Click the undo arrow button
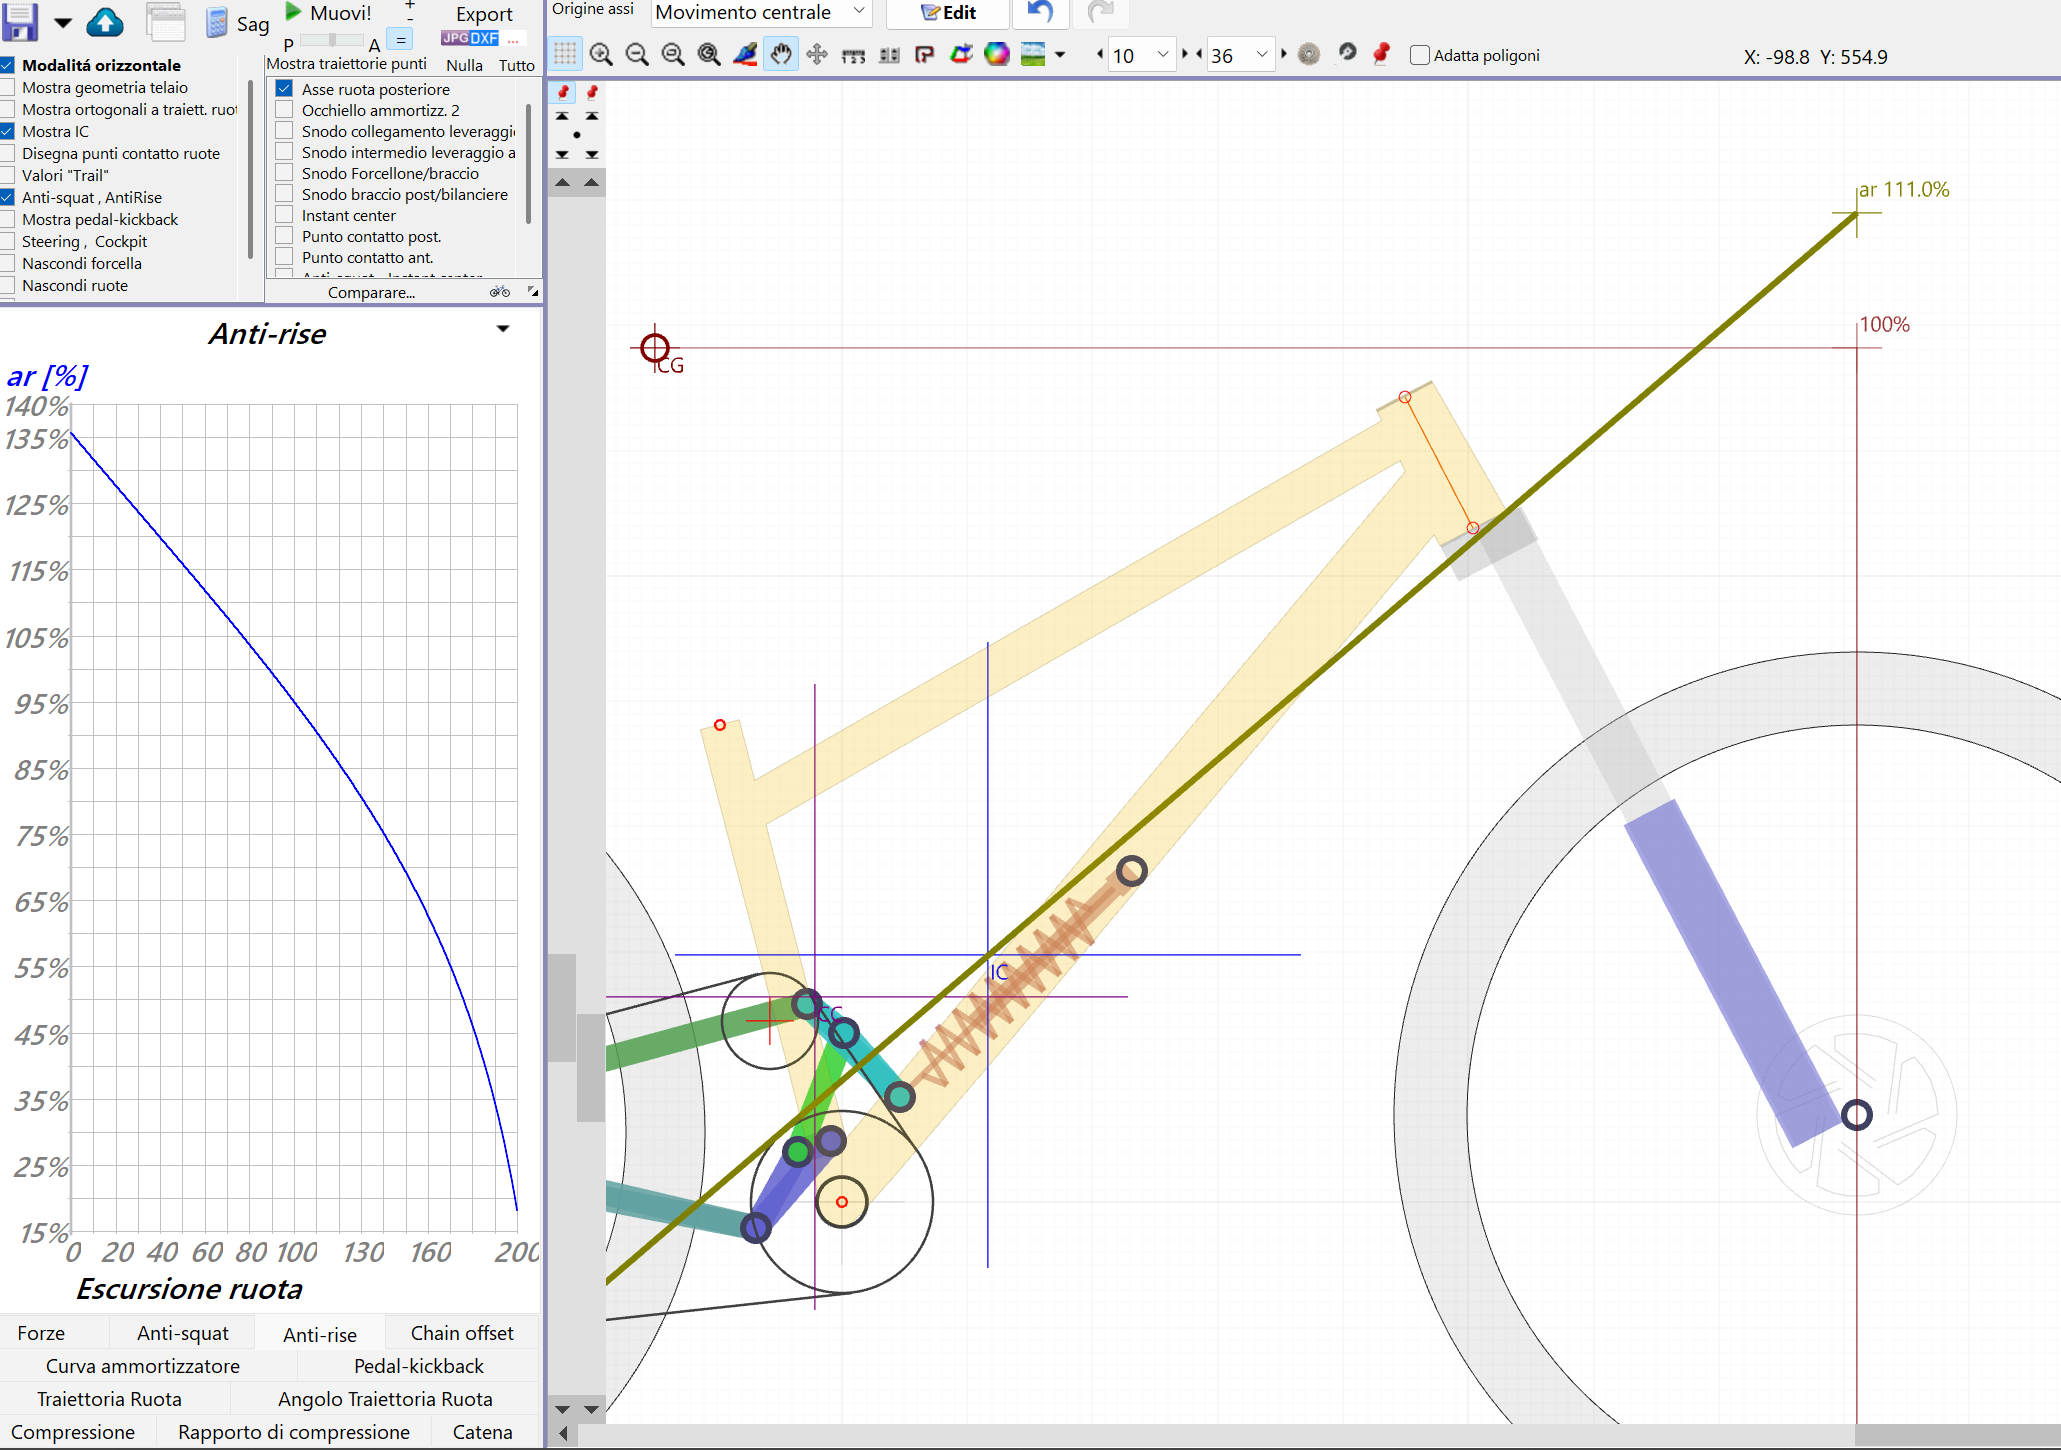 1041,13
